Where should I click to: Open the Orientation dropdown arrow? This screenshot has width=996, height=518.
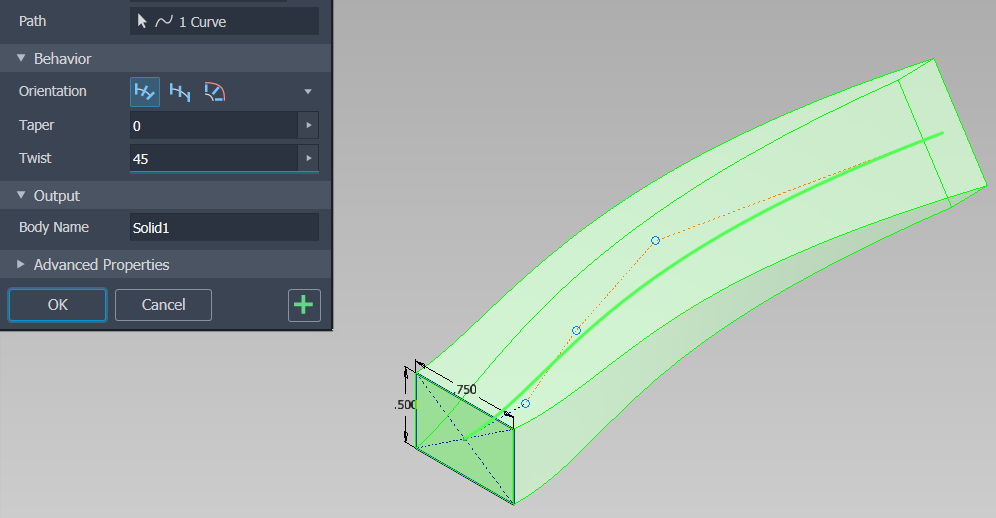pos(308,92)
